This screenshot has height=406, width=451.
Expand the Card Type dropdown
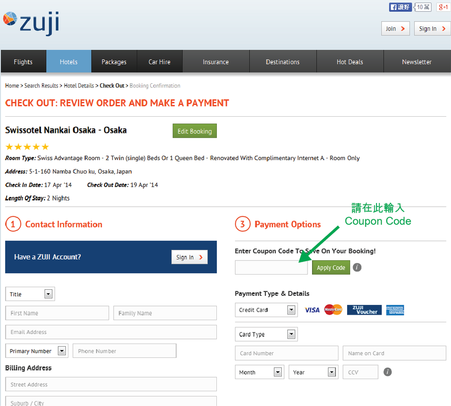click(x=266, y=334)
